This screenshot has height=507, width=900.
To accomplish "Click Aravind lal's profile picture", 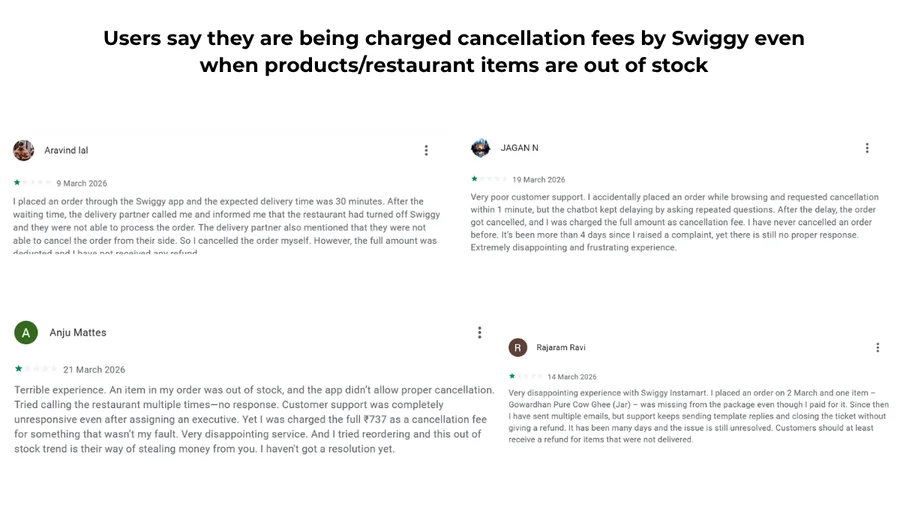I will click(x=24, y=150).
